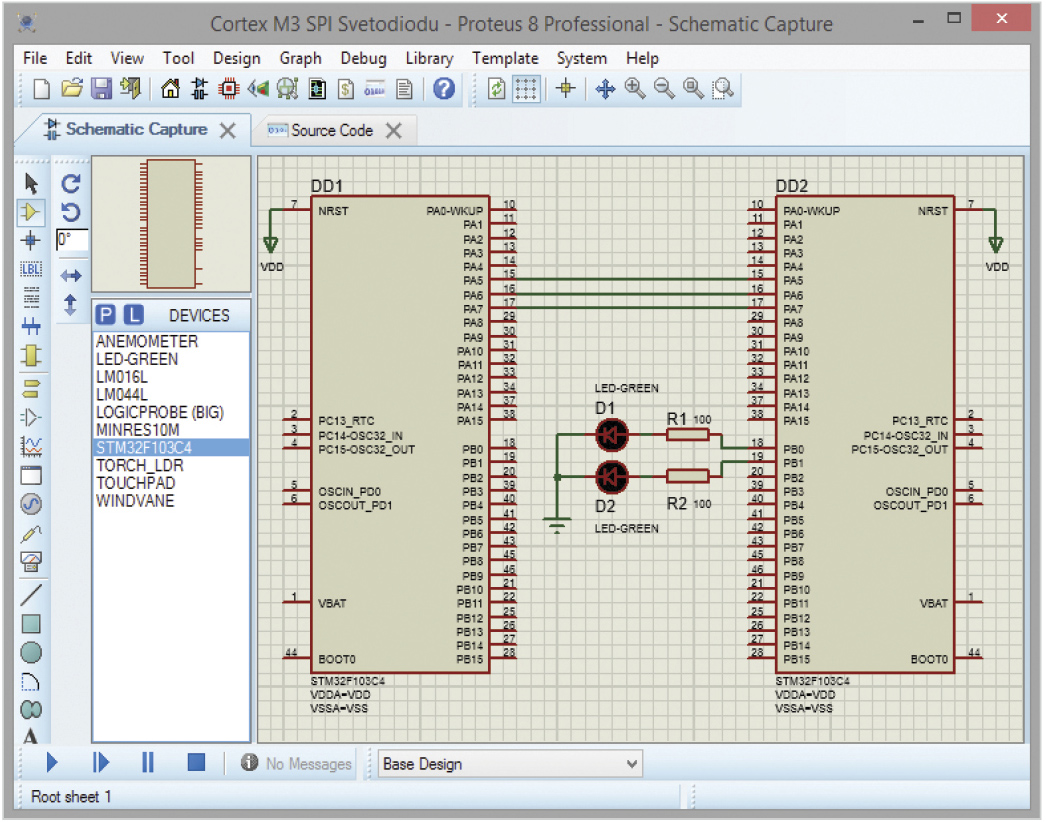This screenshot has height=822, width=1046.
Task: Select LED-GREEN in the devices list
Action: [171, 359]
